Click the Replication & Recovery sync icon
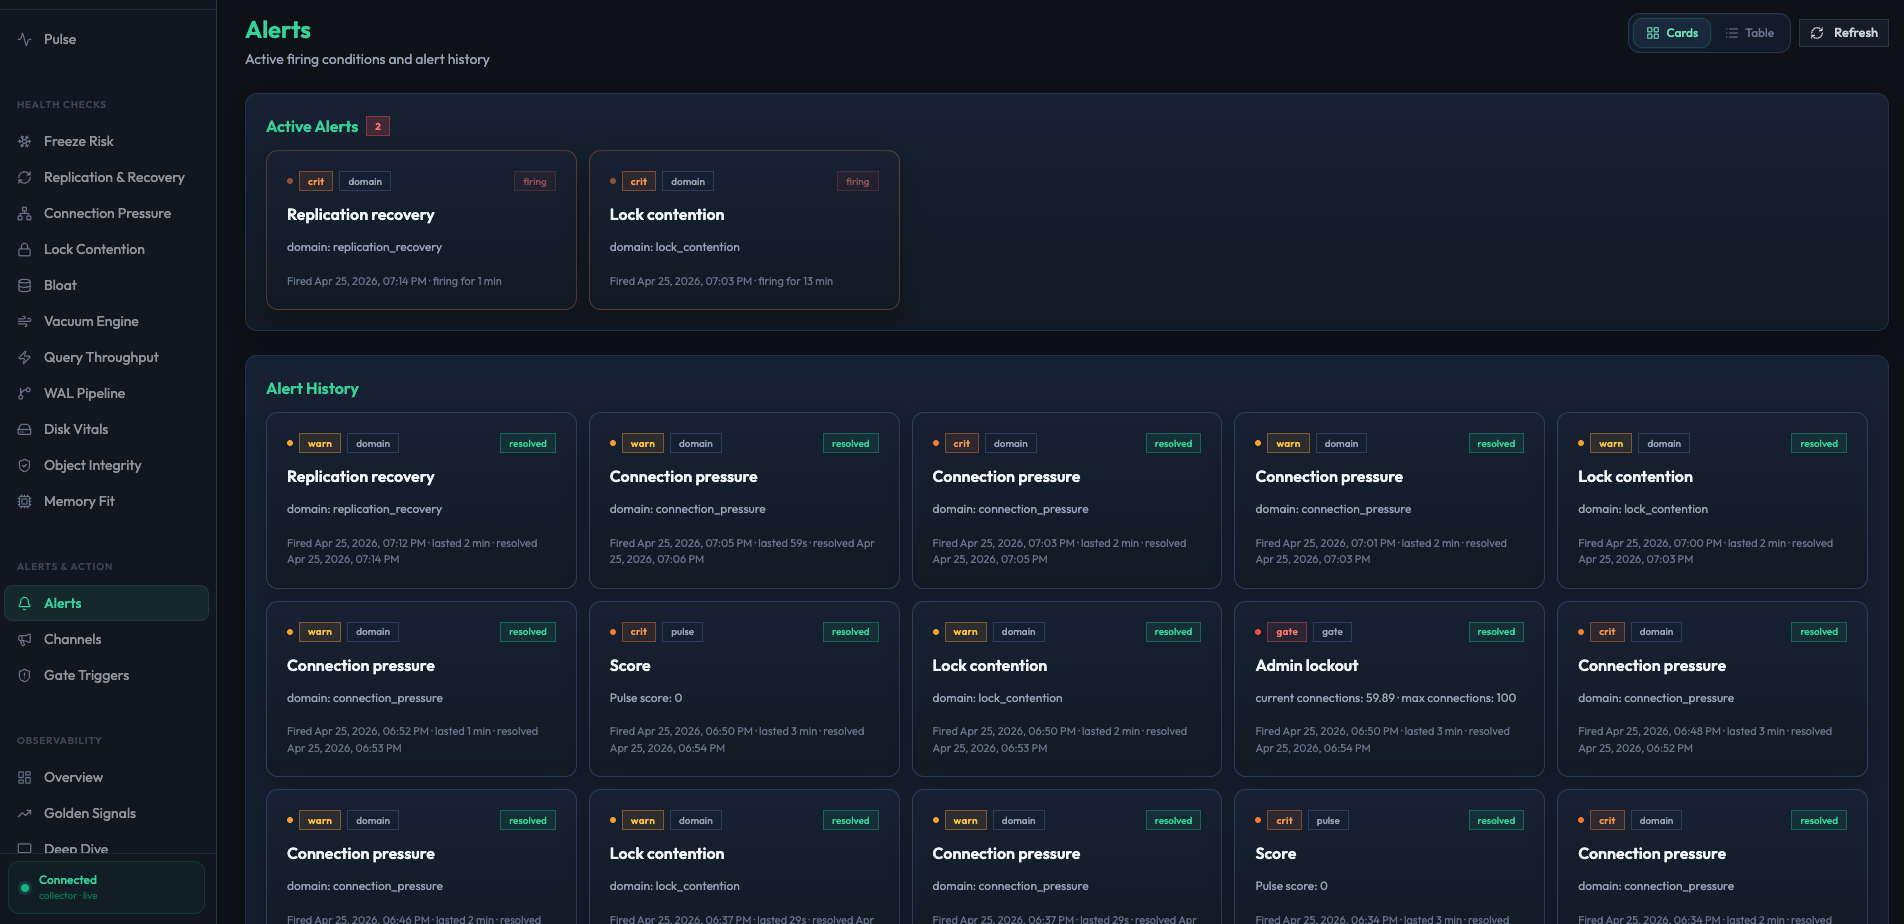This screenshot has height=924, width=1904. coord(25,177)
